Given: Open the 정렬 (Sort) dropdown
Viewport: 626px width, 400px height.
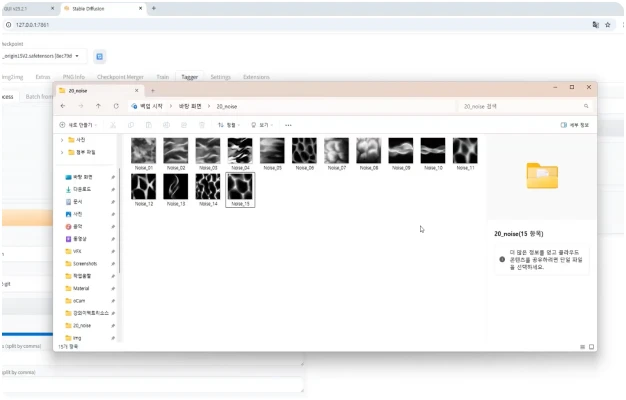Looking at the screenshot, I should click(229, 125).
